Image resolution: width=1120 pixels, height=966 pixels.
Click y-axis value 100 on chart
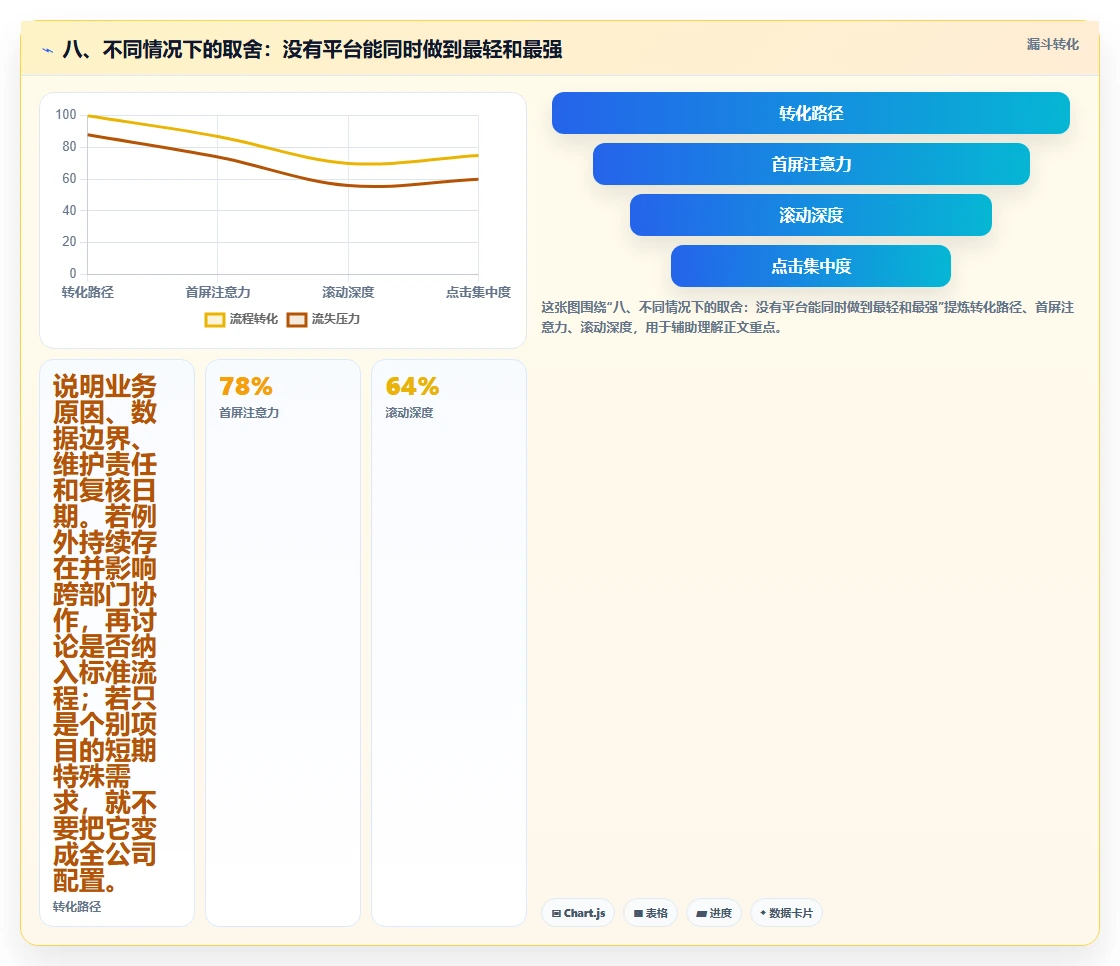coord(66,114)
